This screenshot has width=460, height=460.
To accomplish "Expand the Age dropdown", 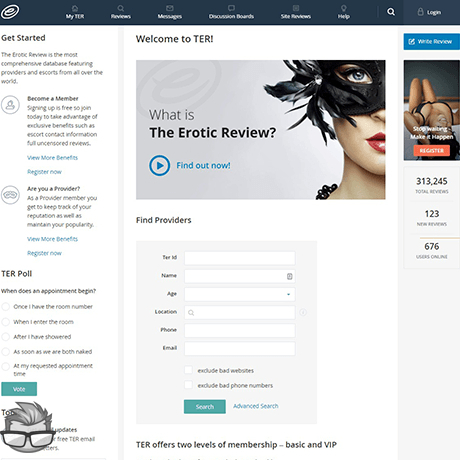I will 240,294.
